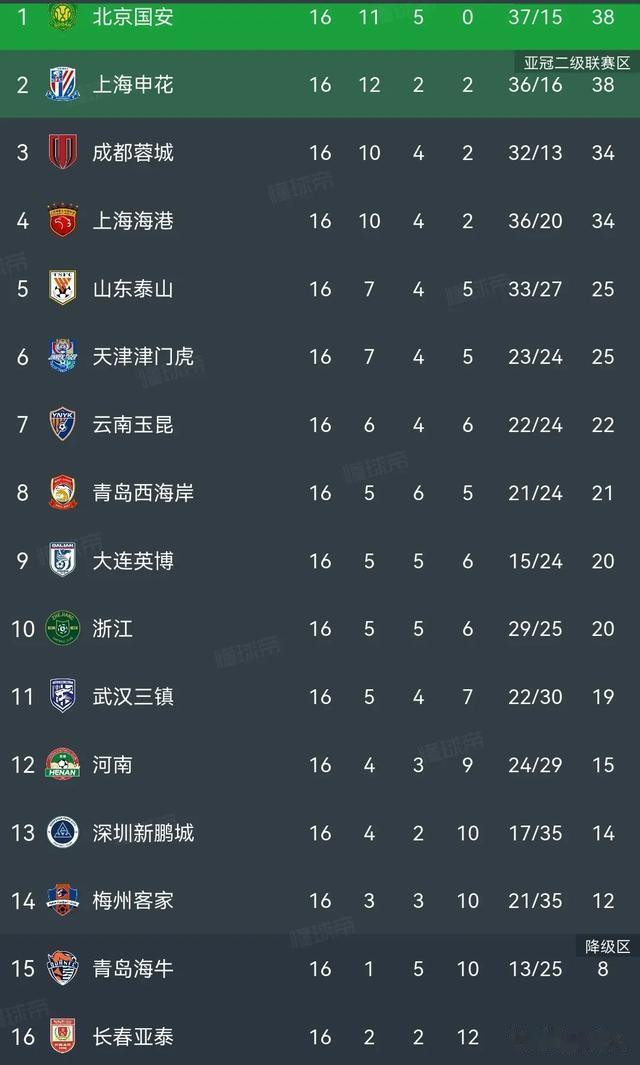Tap the Shandong Taishan club crest
Image resolution: width=640 pixels, height=1065 pixels.
tap(63, 288)
